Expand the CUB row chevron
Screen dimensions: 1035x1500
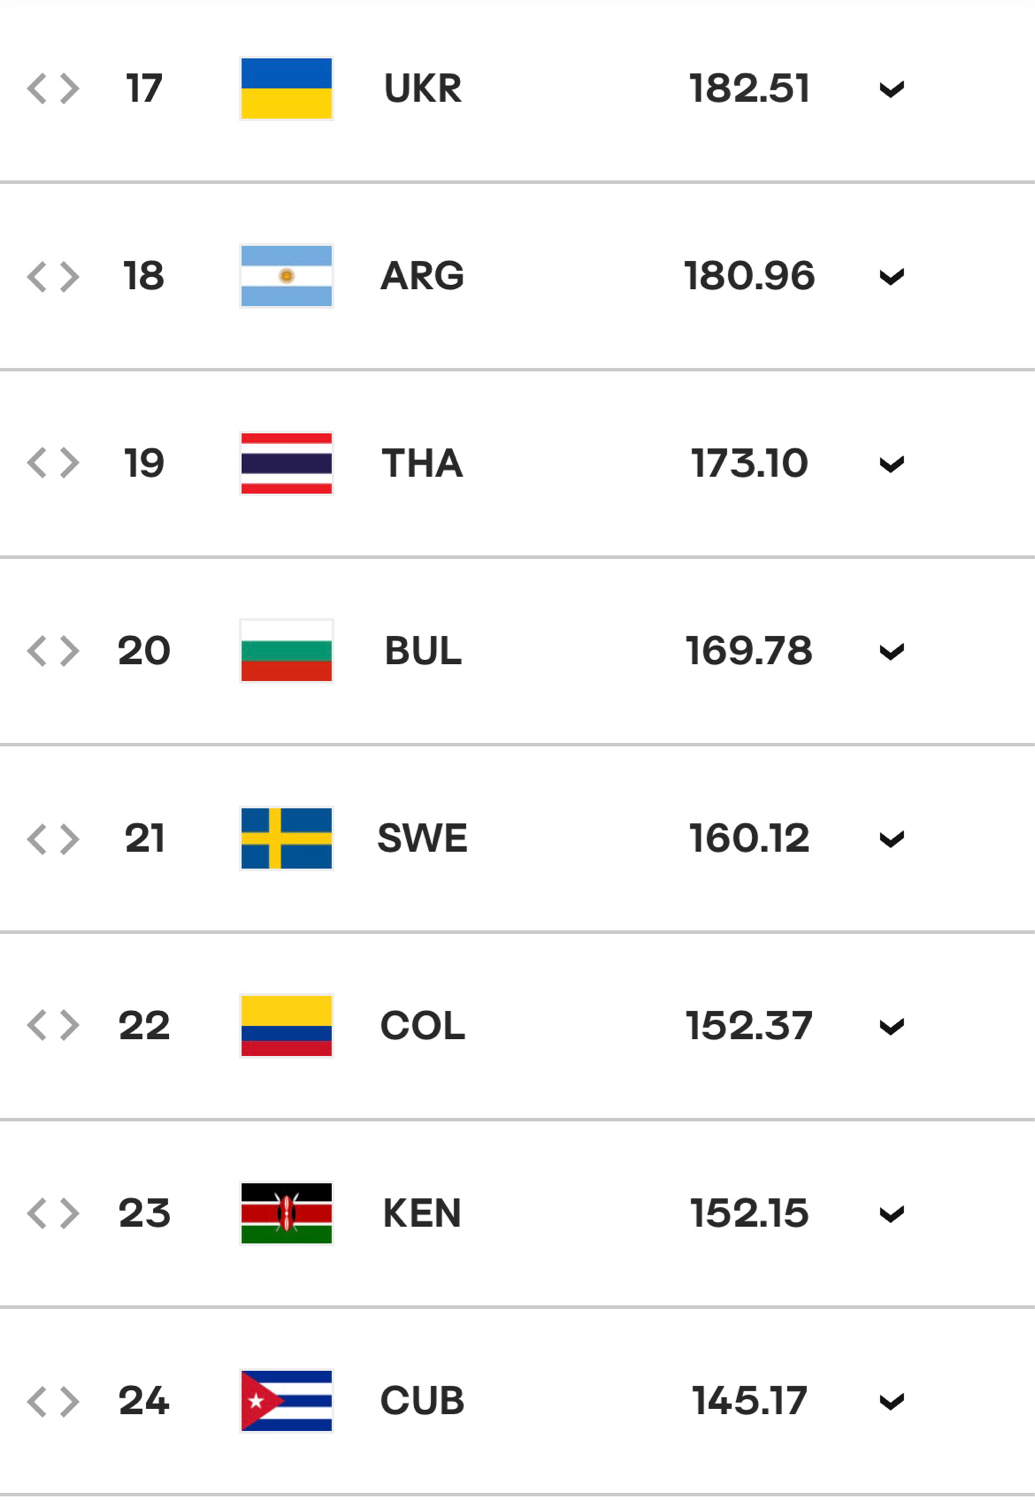point(892,1402)
